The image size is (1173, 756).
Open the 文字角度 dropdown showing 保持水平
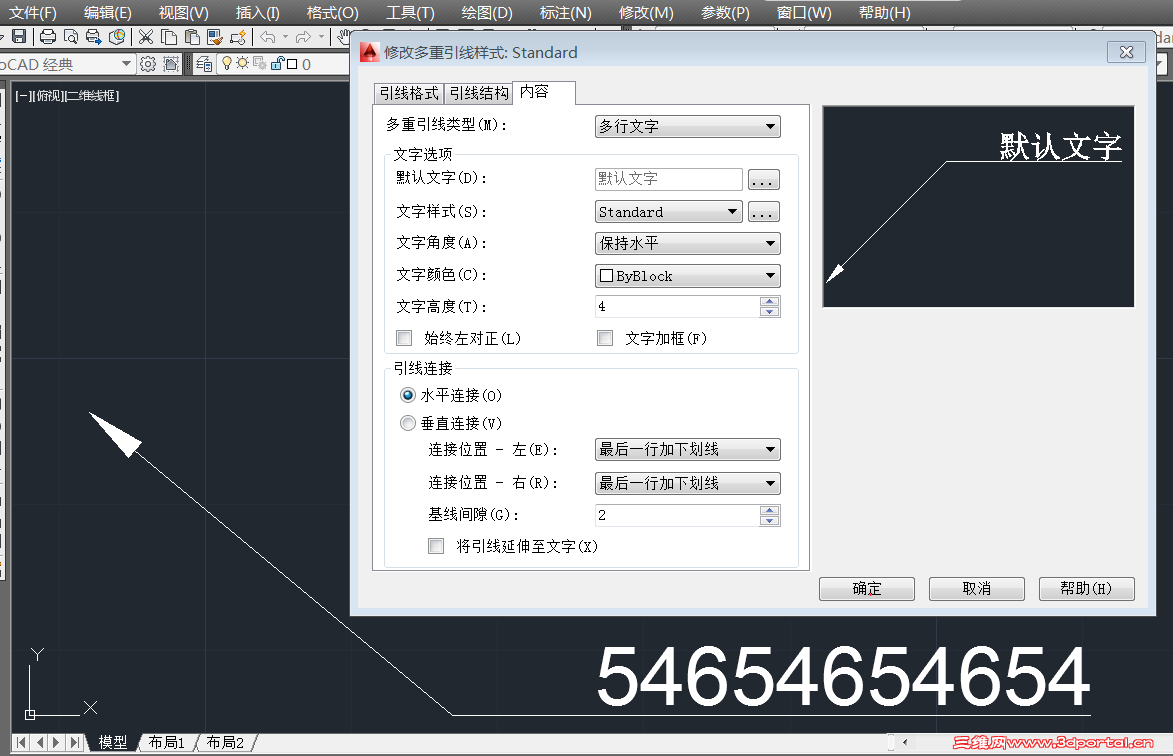[x=687, y=244]
